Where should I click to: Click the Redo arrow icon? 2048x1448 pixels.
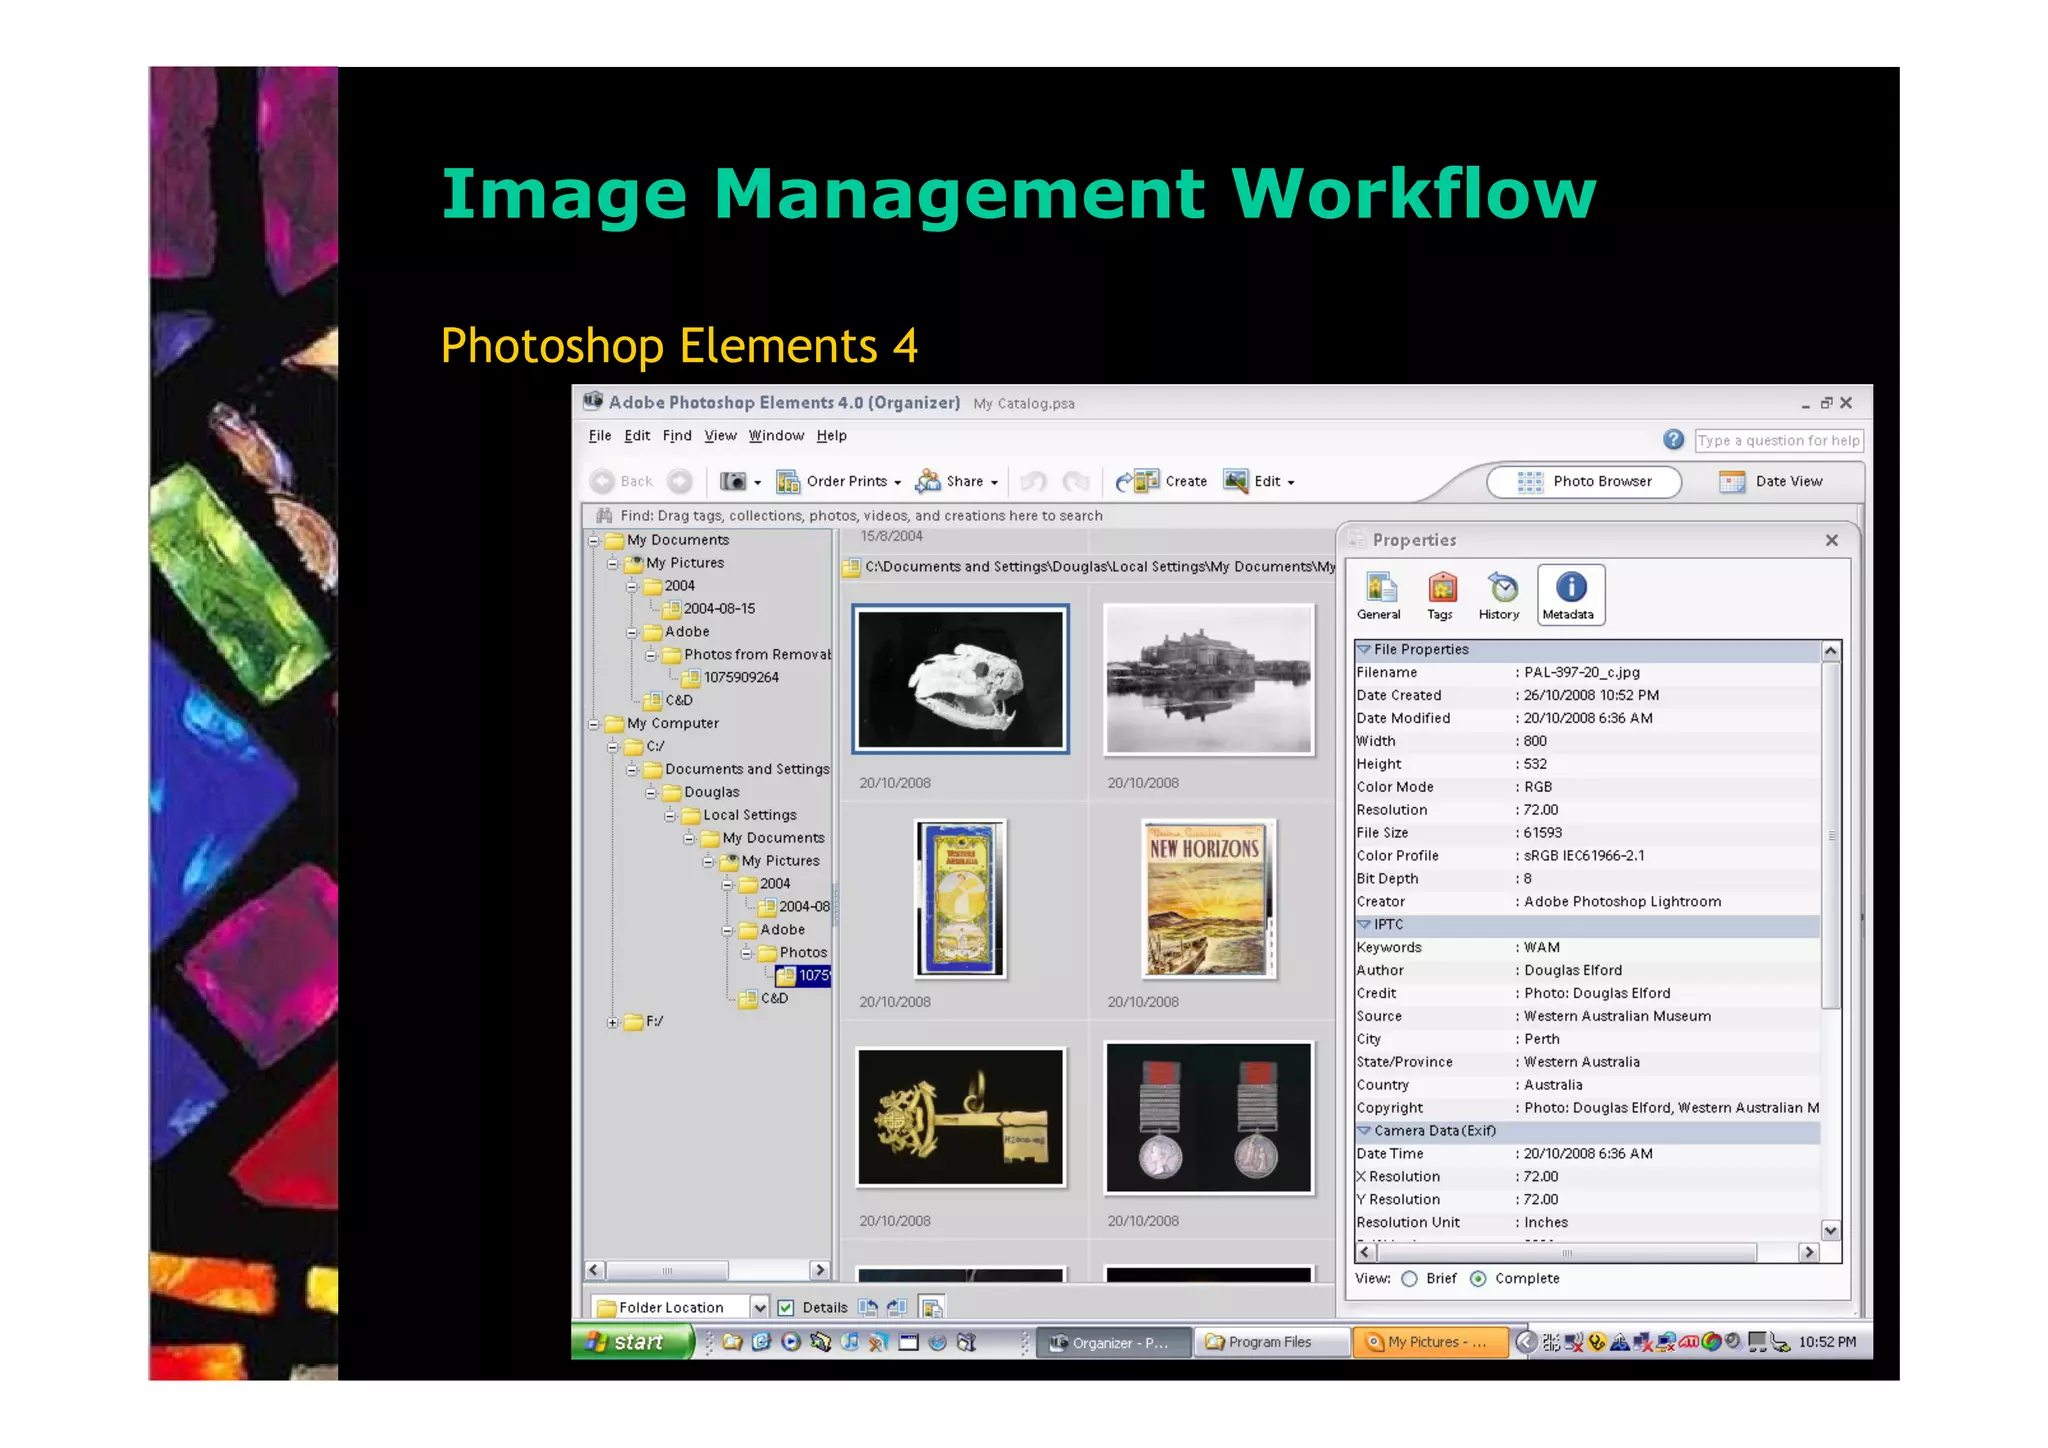1076,482
